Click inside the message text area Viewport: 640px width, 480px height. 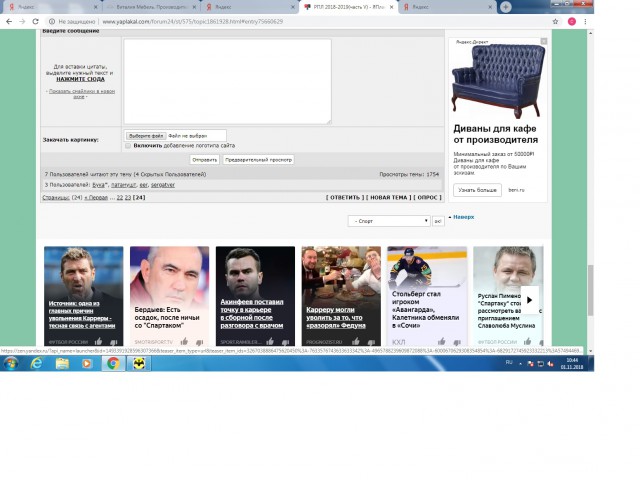[x=228, y=81]
